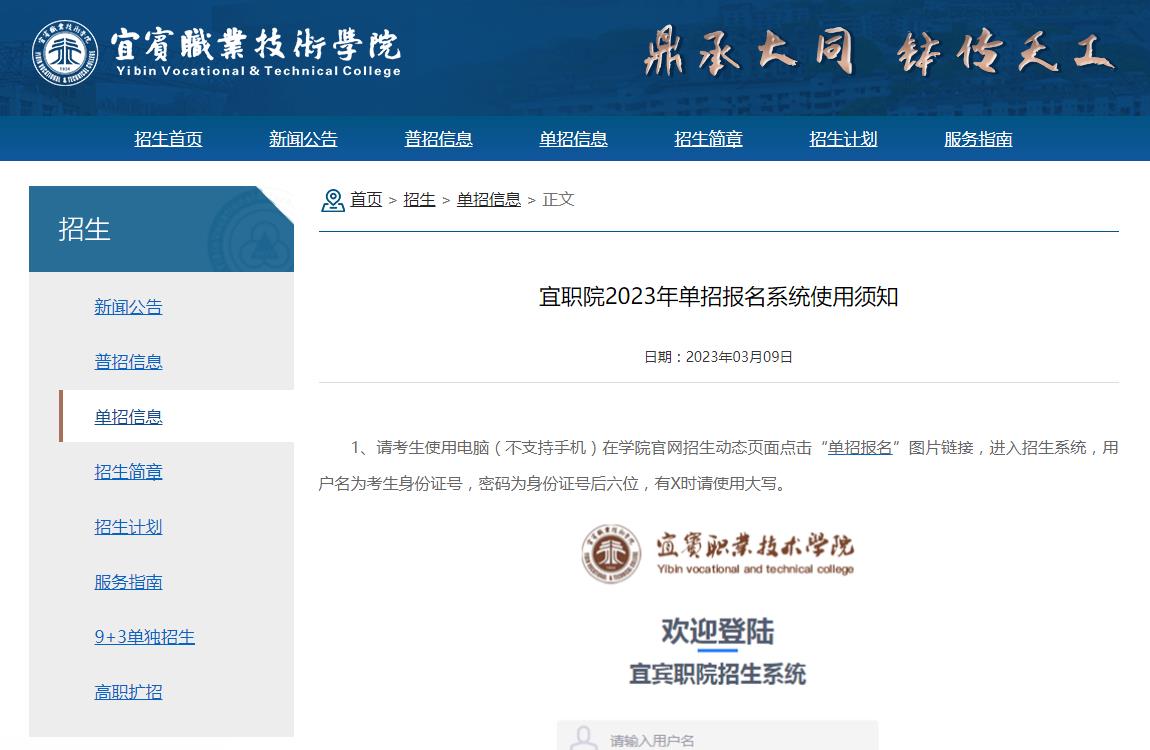Viewport: 1150px width, 750px height.
Task: Select 招生简章 in the left sidebar
Action: 128,471
